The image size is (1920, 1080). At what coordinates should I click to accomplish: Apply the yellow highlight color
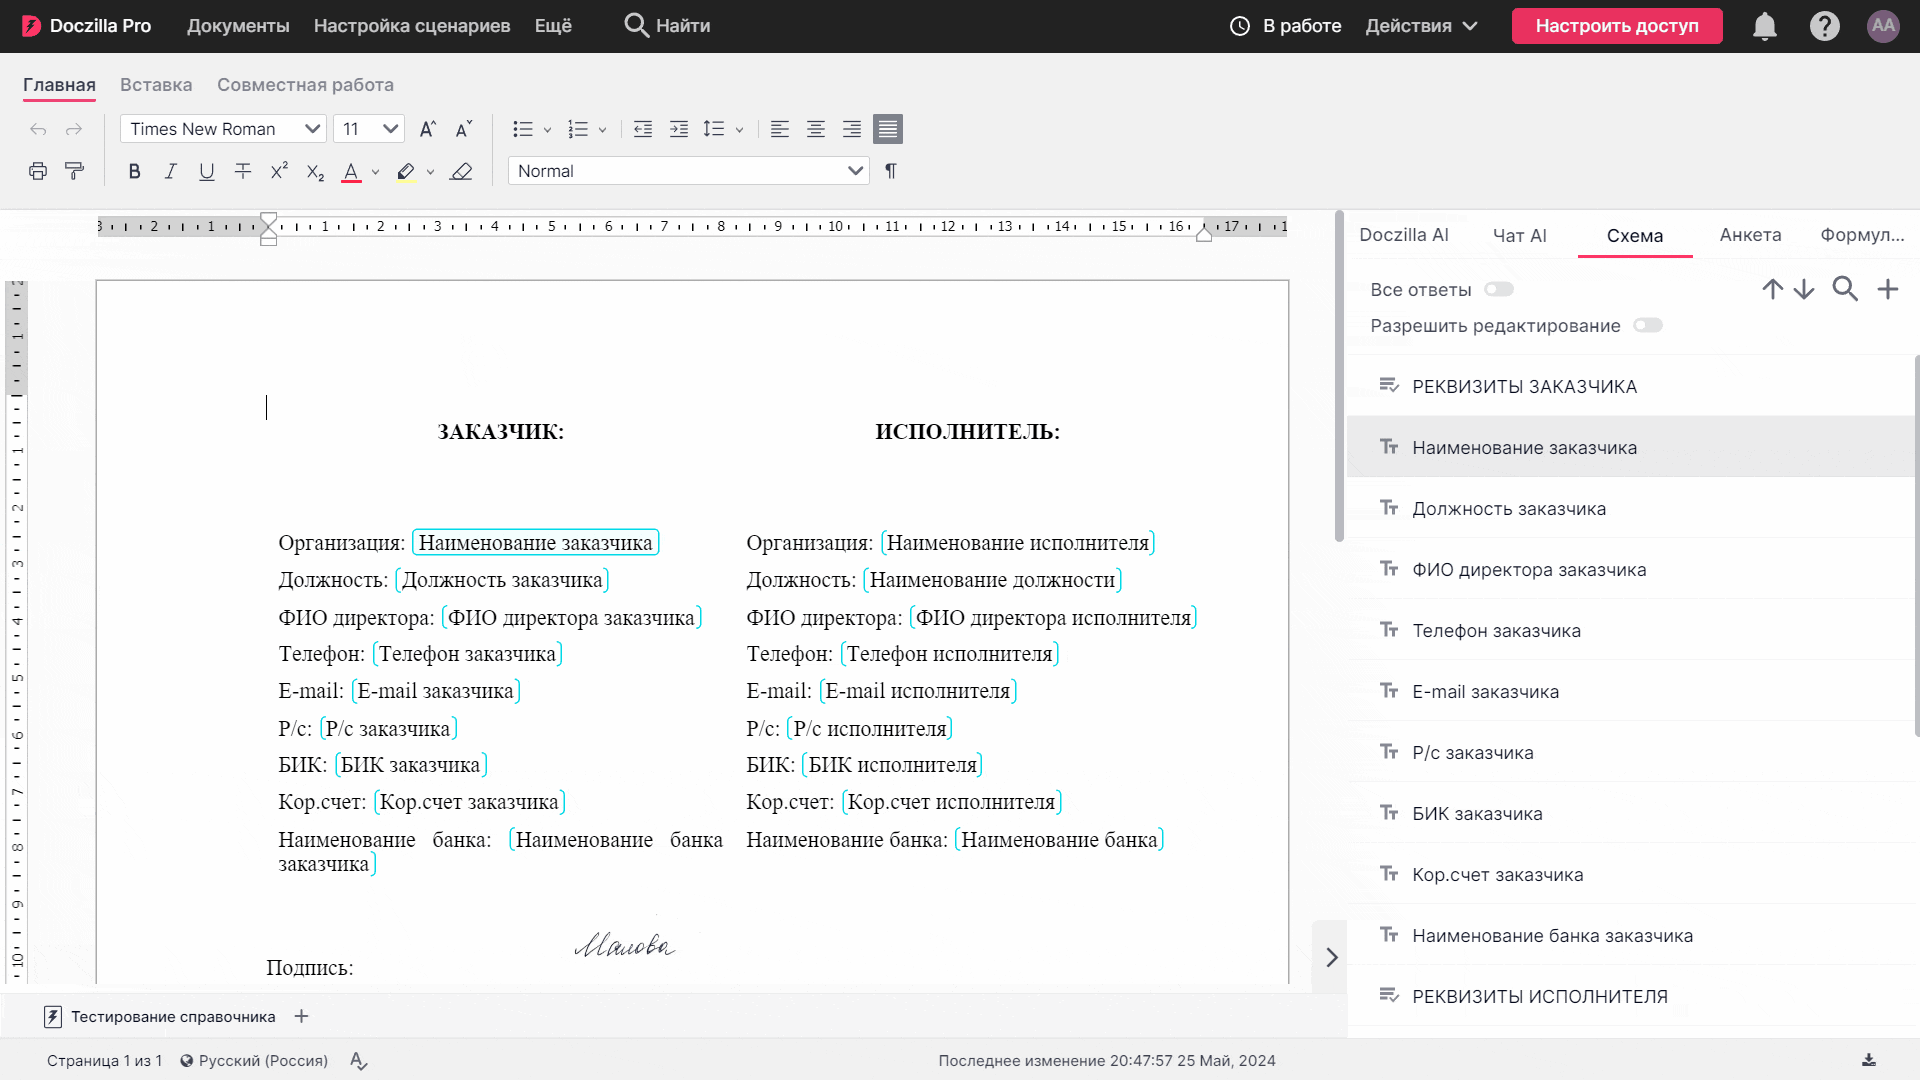point(405,172)
